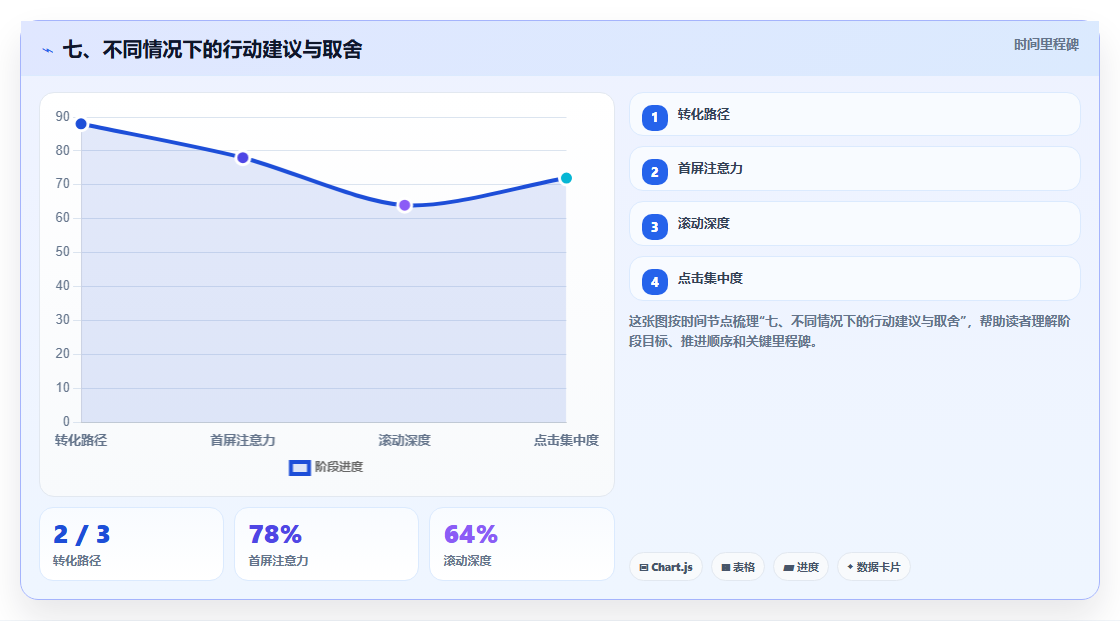Image resolution: width=1120 pixels, height=621 pixels.
Task: Click the 数据卡片 tag label
Action: (879, 567)
